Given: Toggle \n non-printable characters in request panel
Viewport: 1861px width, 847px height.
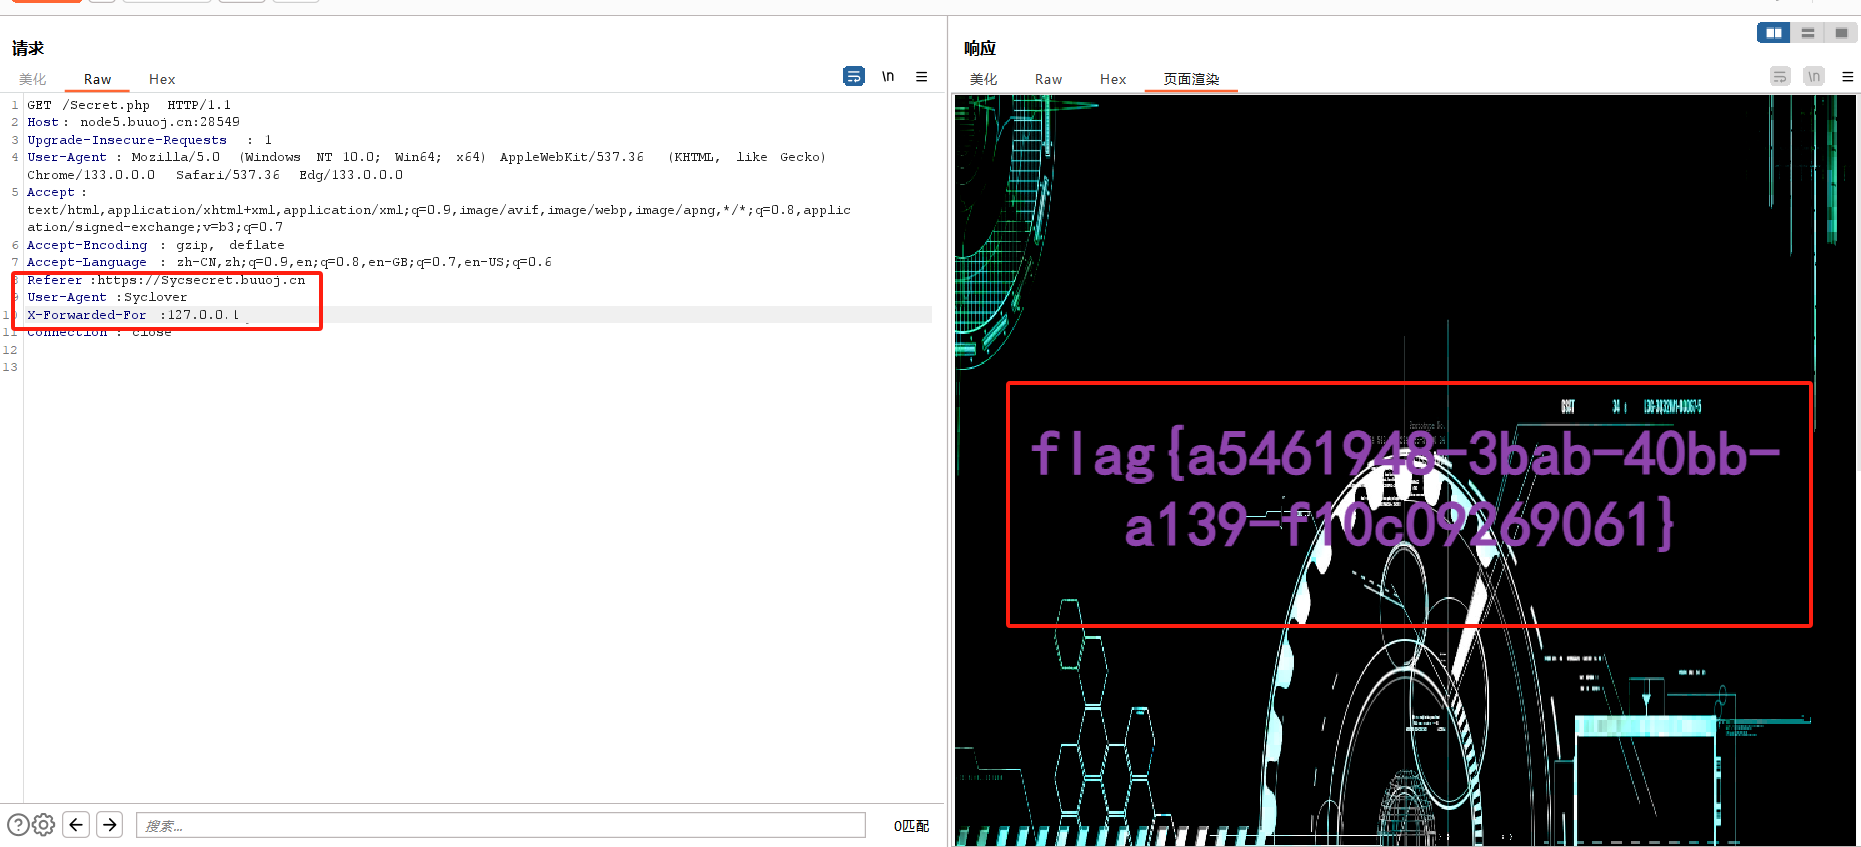Looking at the screenshot, I should click(888, 76).
